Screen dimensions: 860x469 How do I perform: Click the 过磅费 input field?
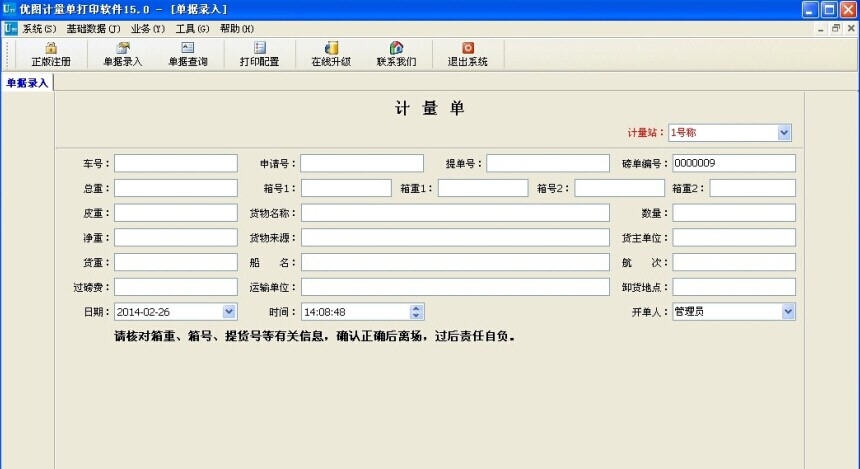click(x=176, y=287)
